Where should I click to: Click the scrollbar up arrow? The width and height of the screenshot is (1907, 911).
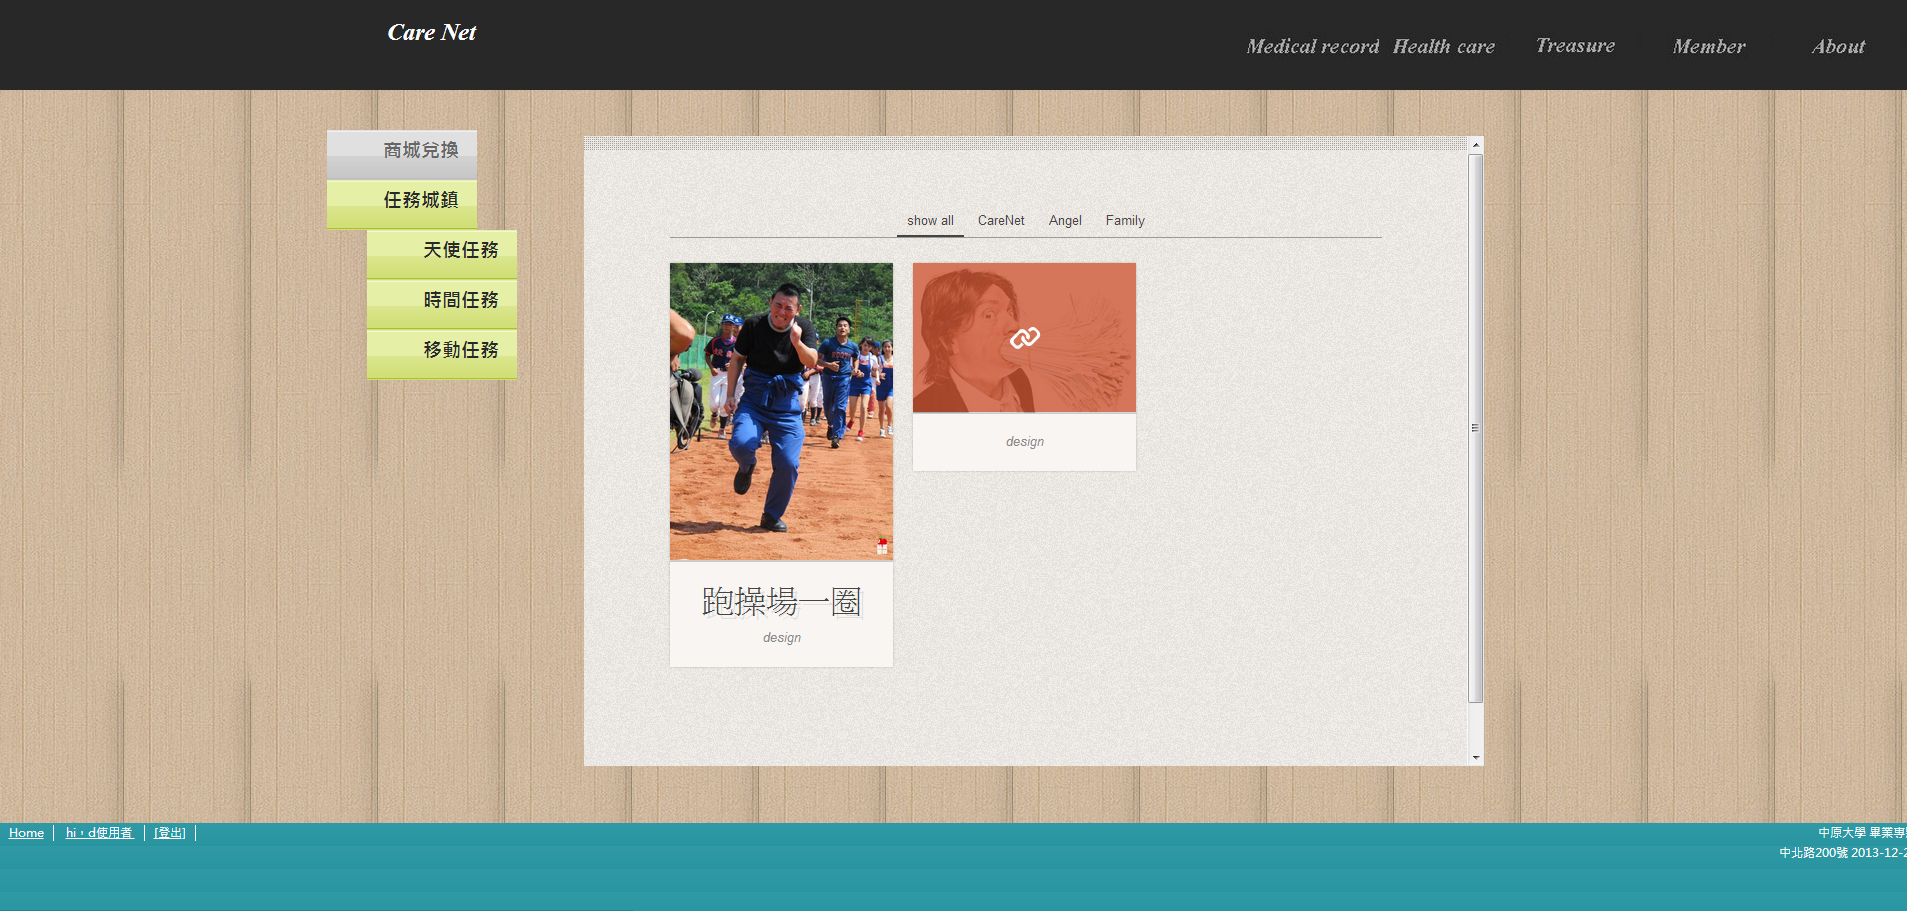[x=1475, y=145]
